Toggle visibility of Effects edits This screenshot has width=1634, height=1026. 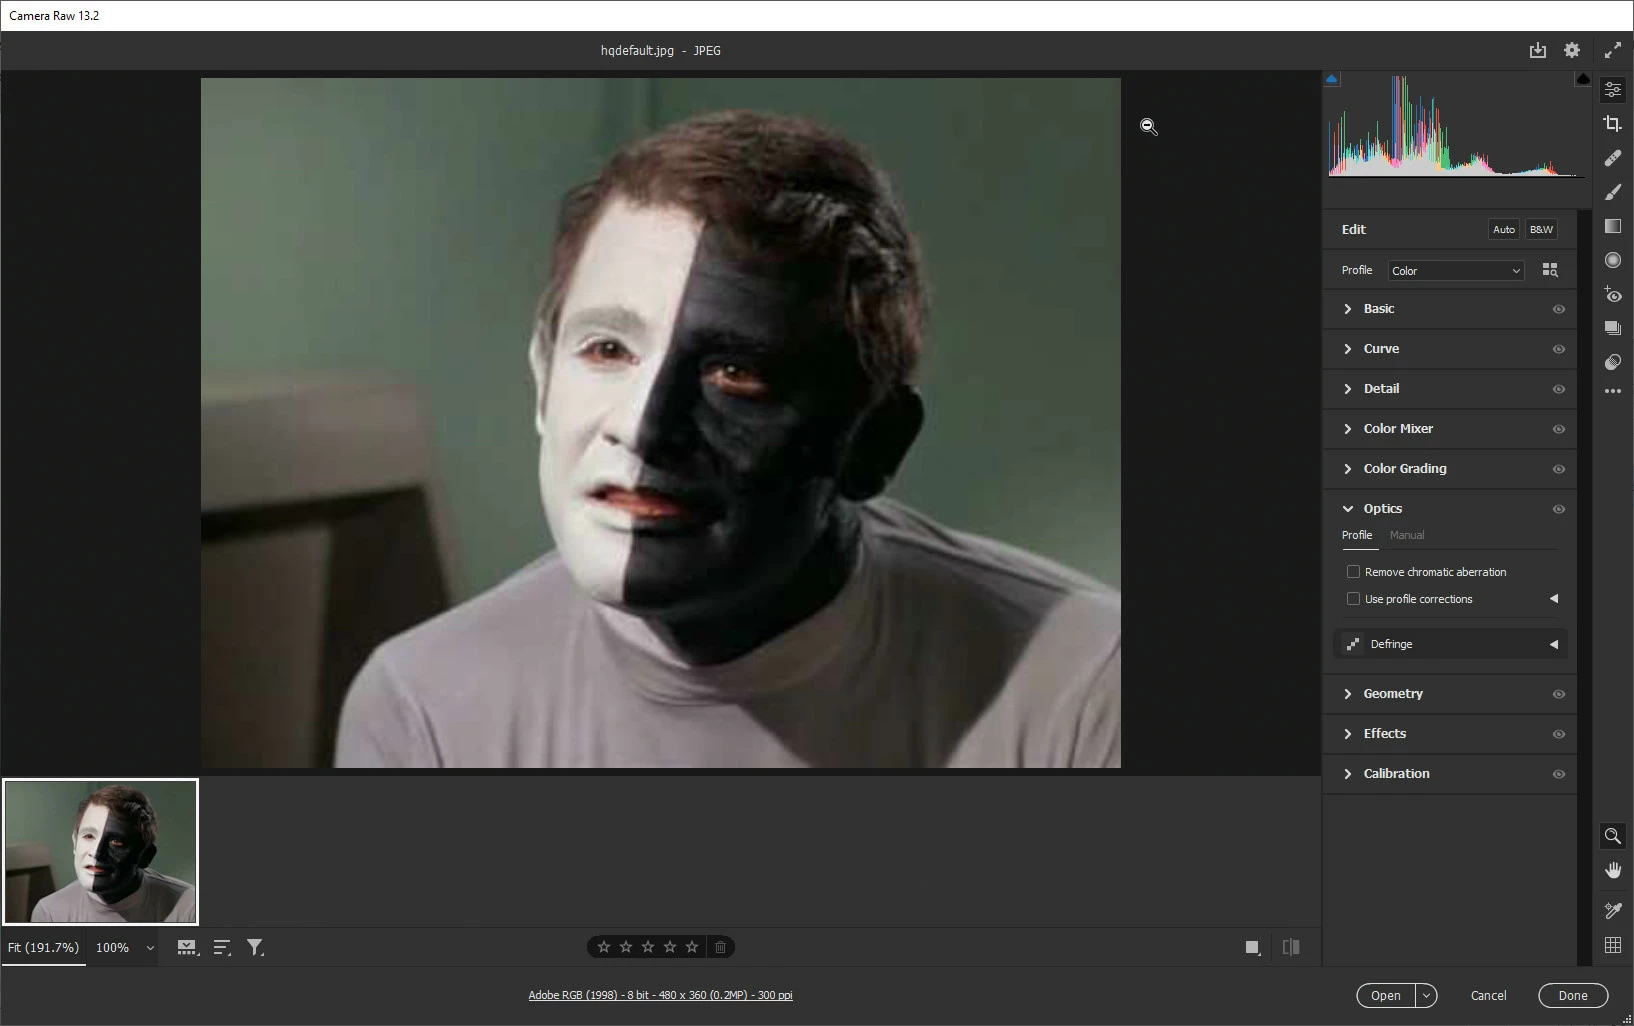(1558, 734)
